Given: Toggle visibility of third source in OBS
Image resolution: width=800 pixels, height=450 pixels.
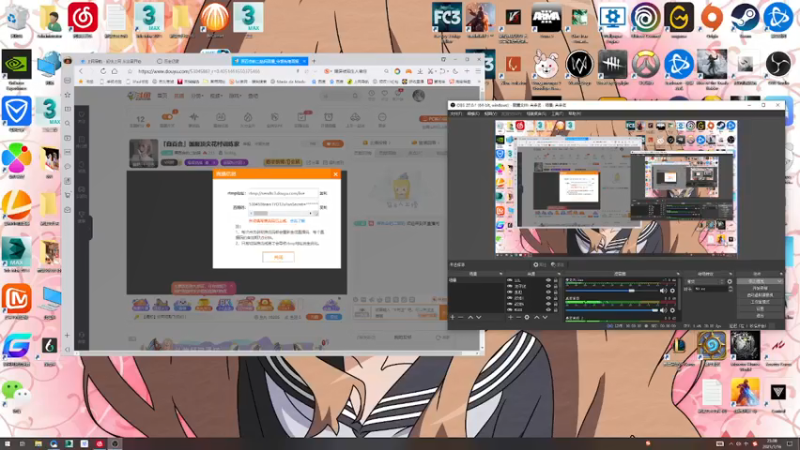Looking at the screenshot, I should tap(548, 292).
